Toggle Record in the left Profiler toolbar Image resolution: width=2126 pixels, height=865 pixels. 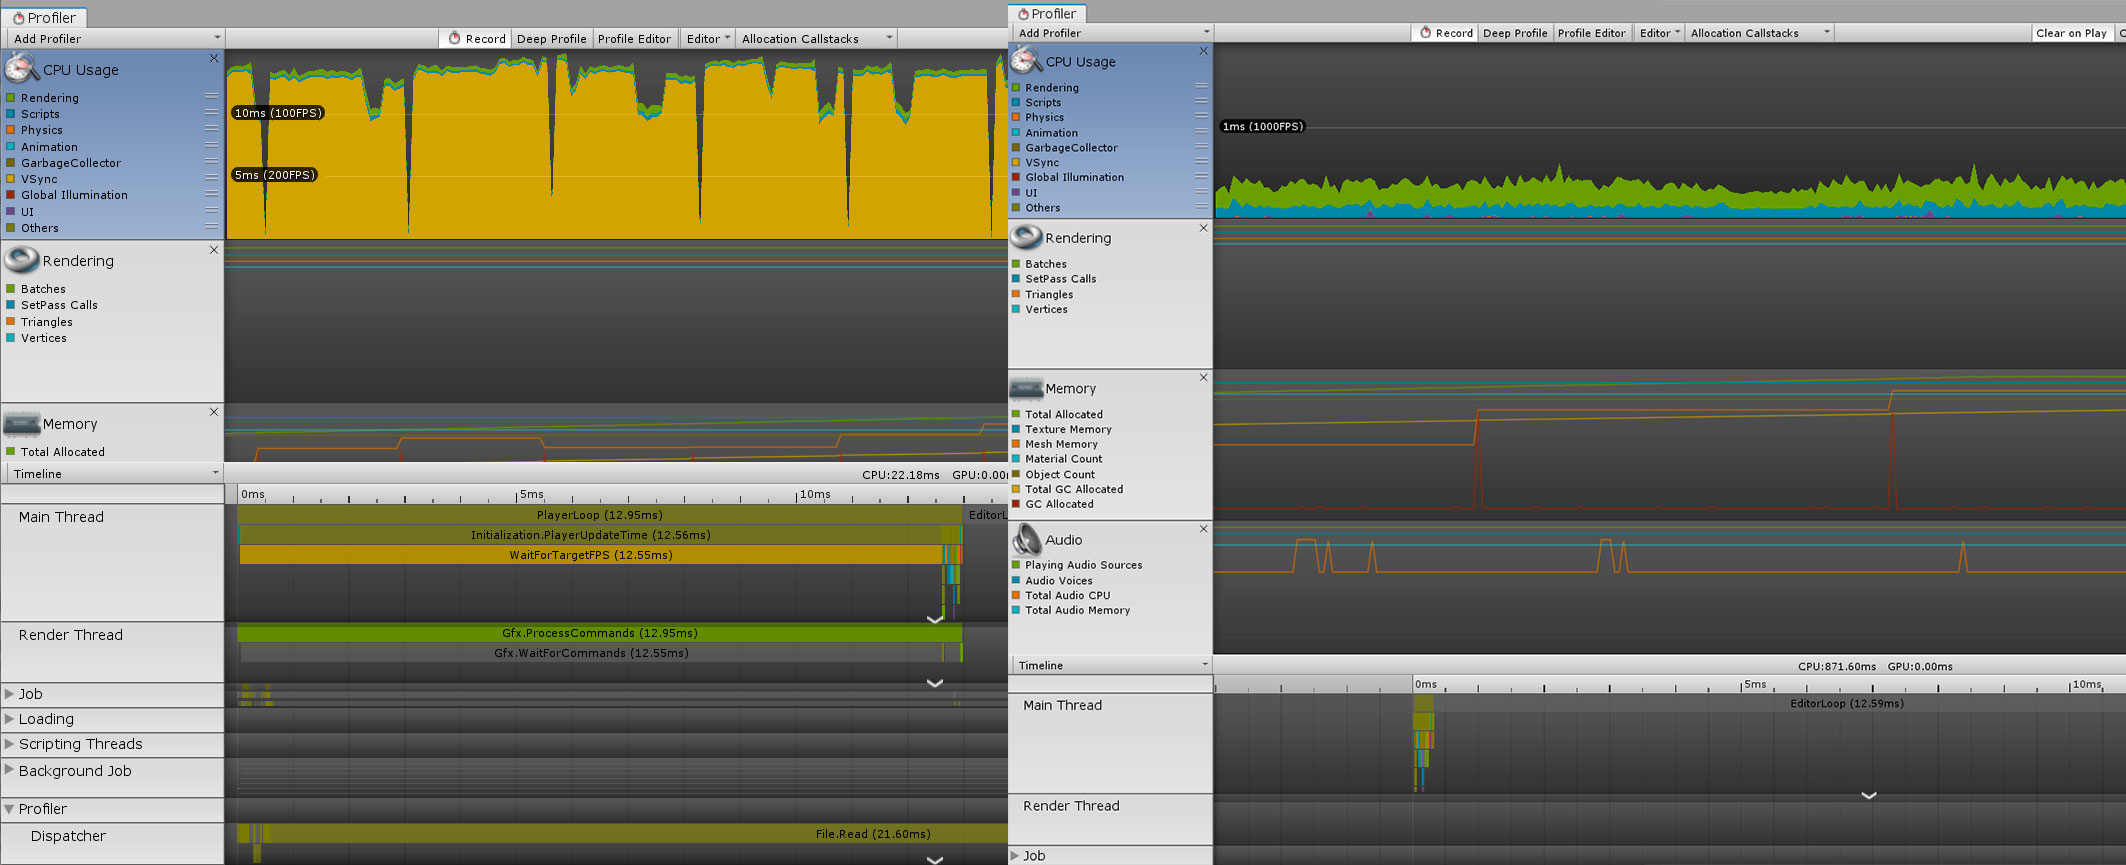tap(476, 38)
